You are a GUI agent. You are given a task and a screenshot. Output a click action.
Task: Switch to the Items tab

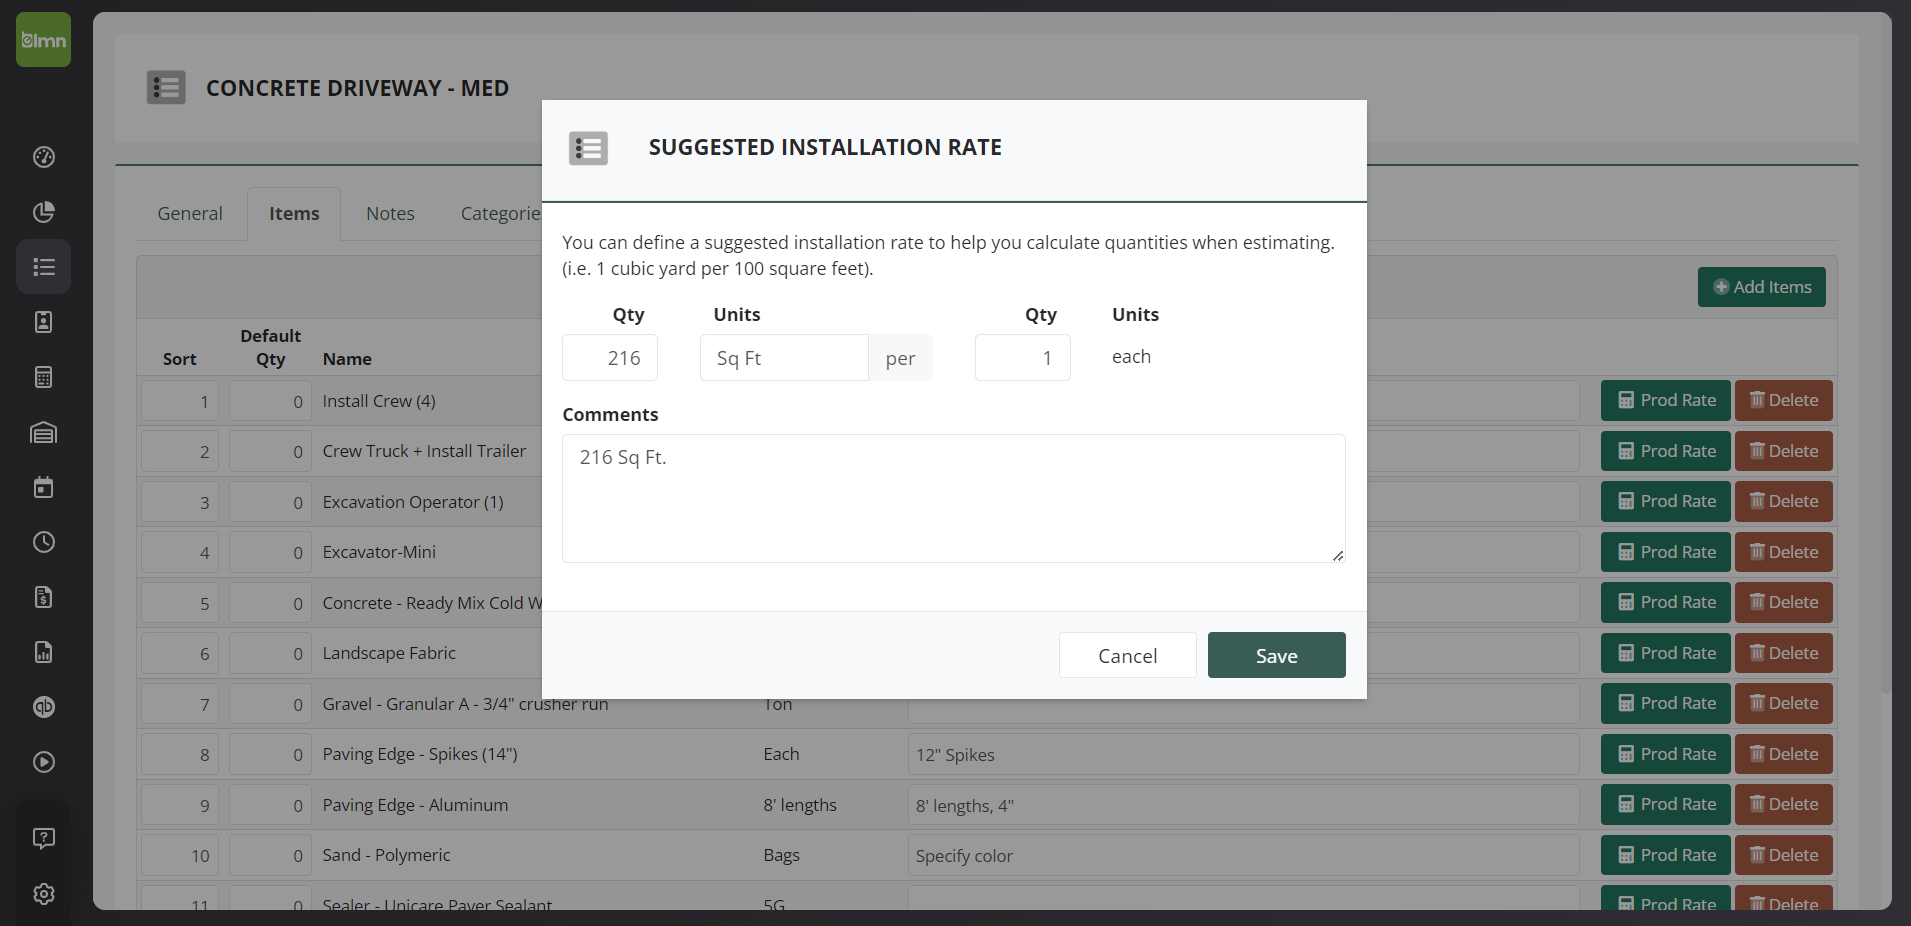point(294,213)
